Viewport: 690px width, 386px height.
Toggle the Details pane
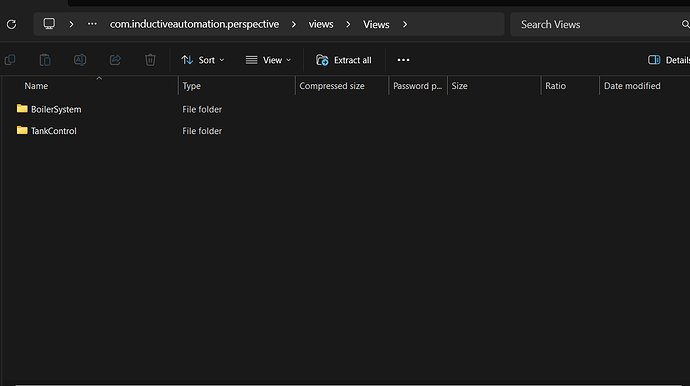coord(668,60)
